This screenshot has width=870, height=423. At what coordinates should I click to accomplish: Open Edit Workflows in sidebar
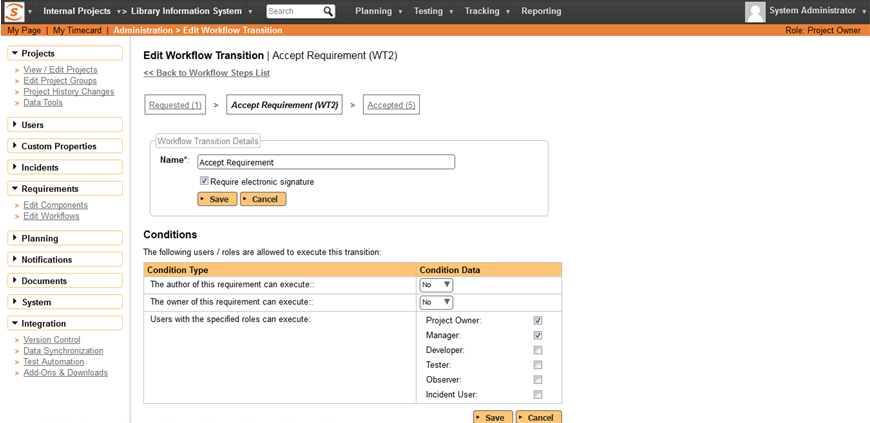coord(51,216)
